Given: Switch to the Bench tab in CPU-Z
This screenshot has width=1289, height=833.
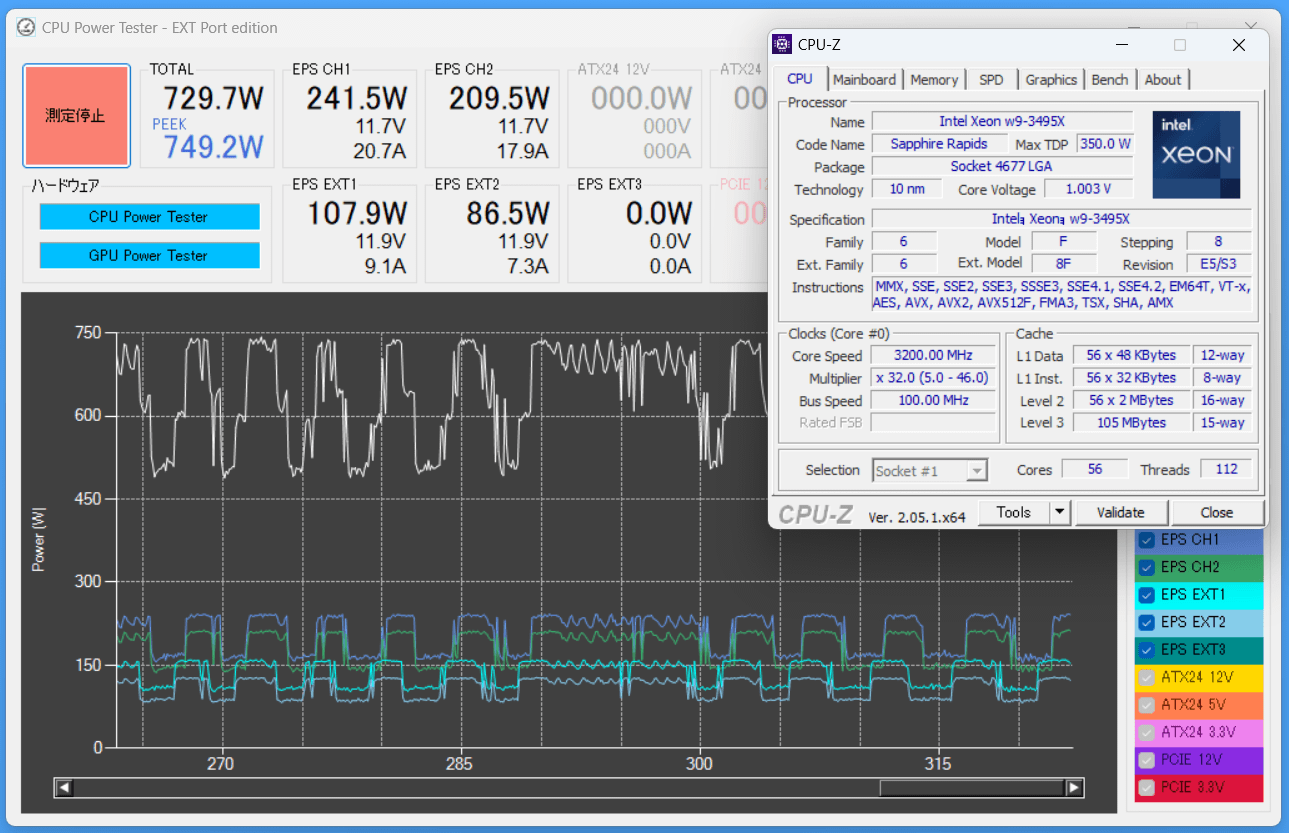Looking at the screenshot, I should tap(1110, 80).
